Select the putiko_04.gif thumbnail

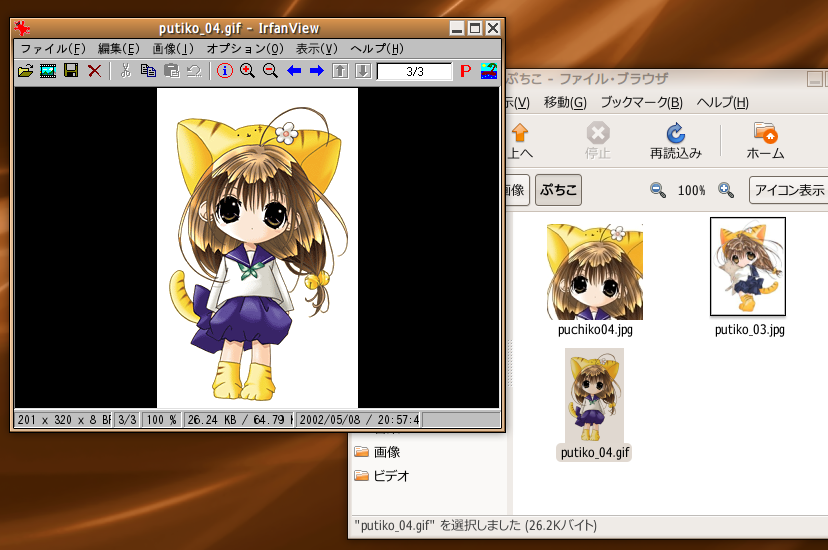(x=594, y=395)
